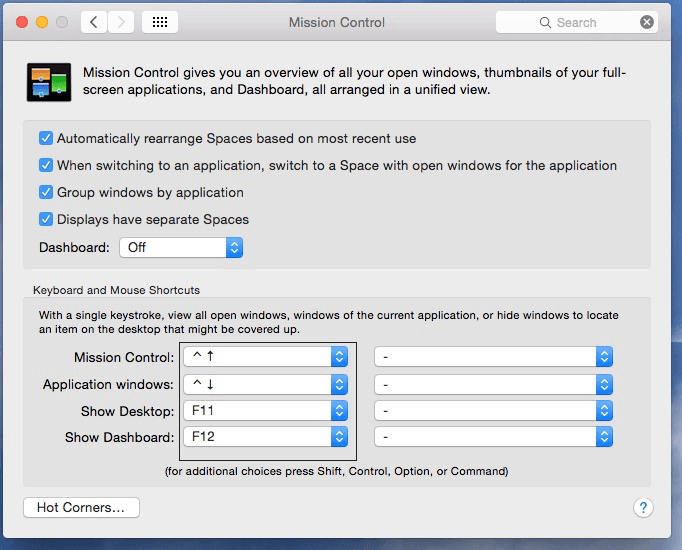Toggle Group windows by application

(46, 192)
